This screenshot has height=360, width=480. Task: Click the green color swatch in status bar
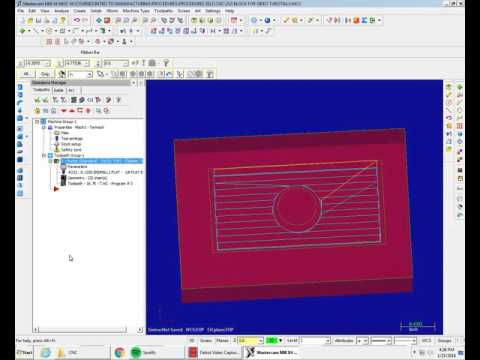coord(272,340)
